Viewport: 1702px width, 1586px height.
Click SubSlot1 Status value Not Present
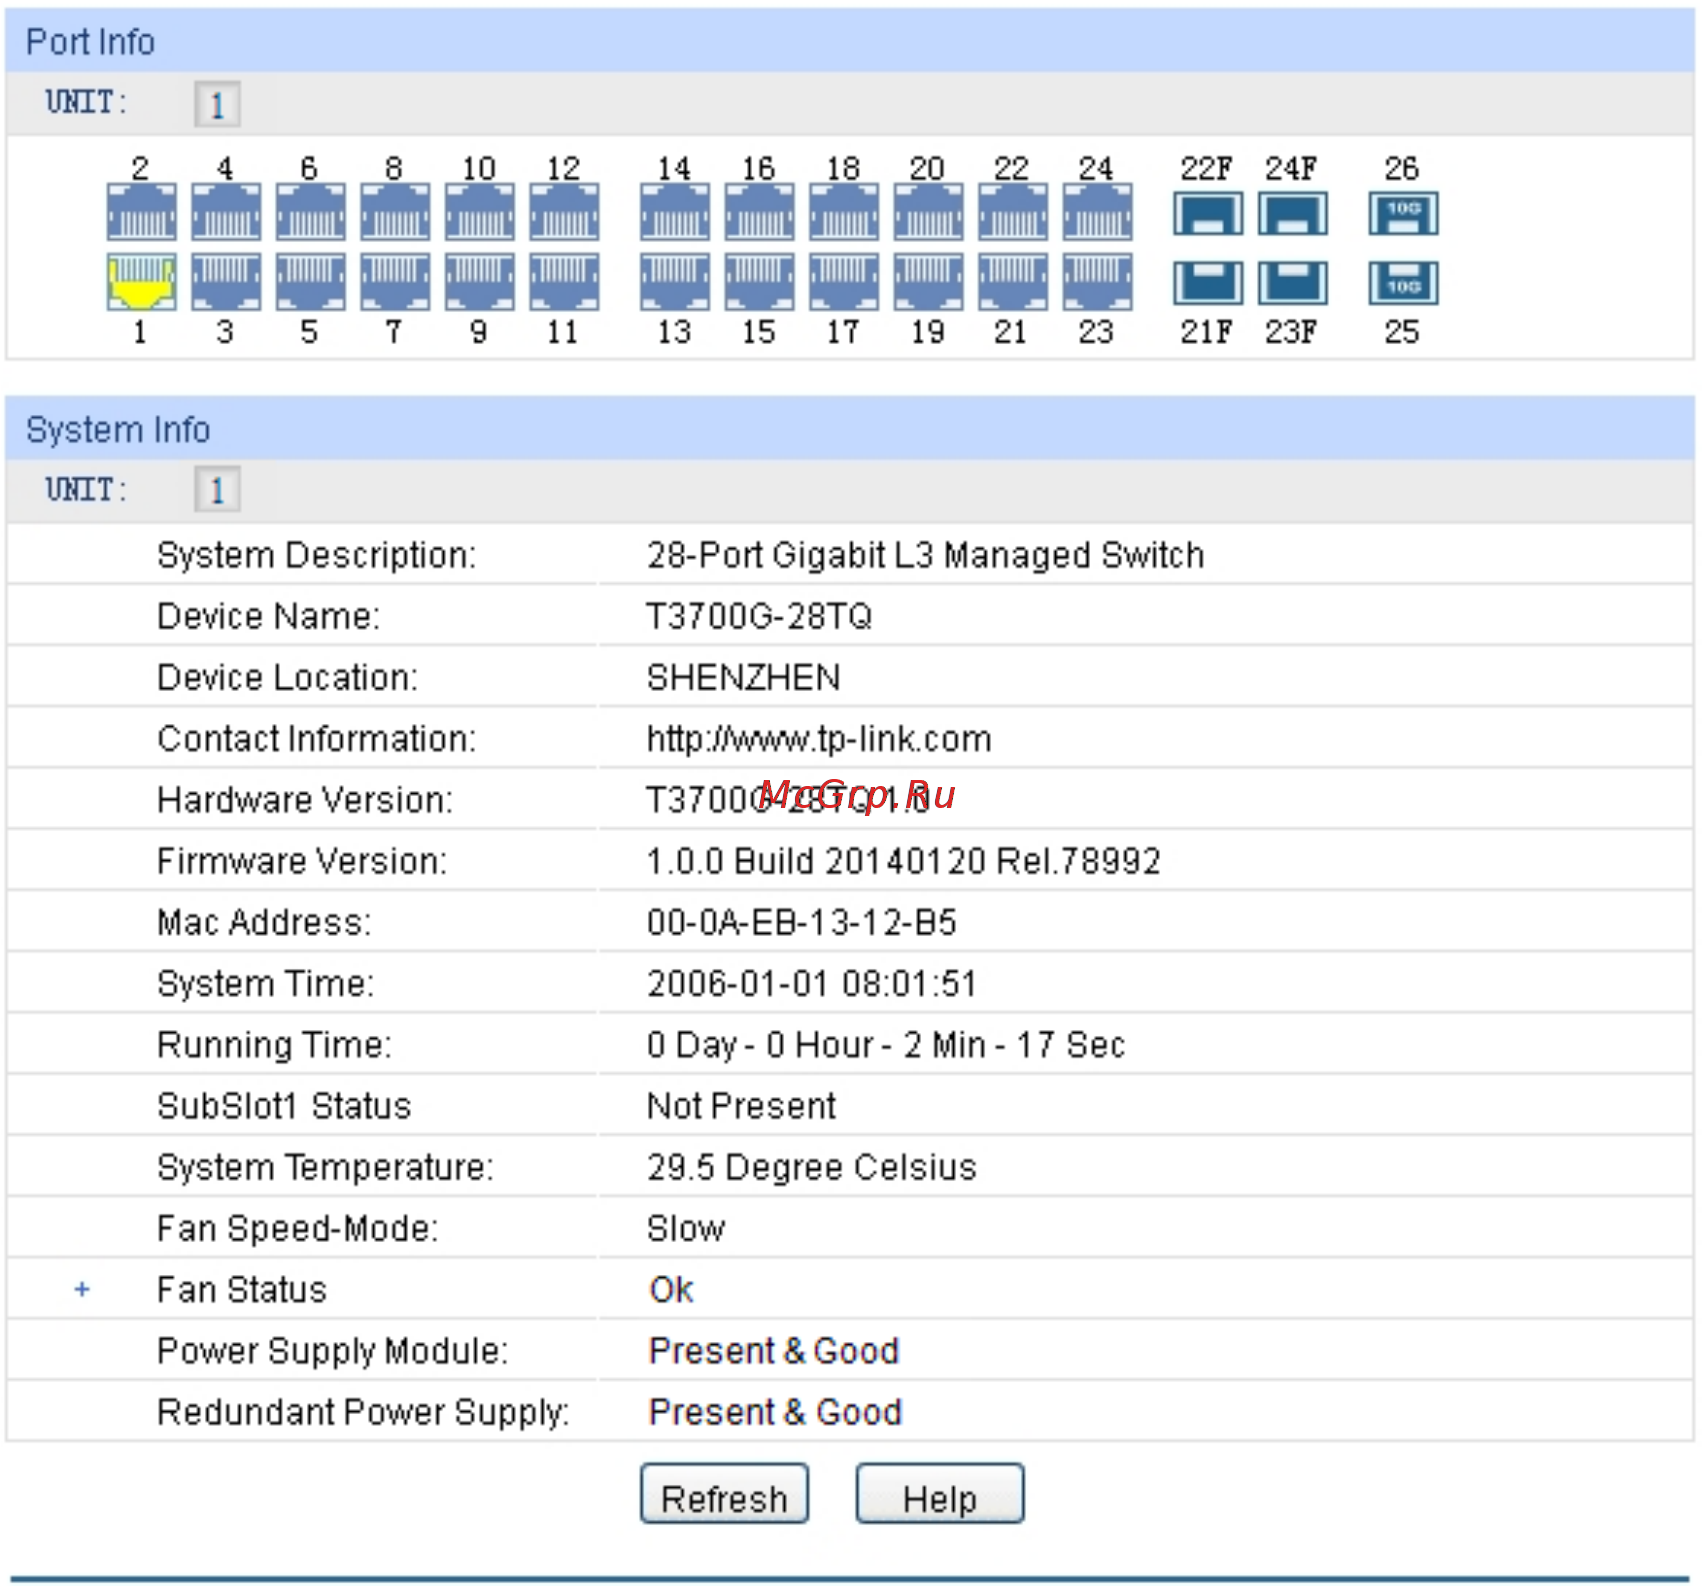pos(741,1106)
